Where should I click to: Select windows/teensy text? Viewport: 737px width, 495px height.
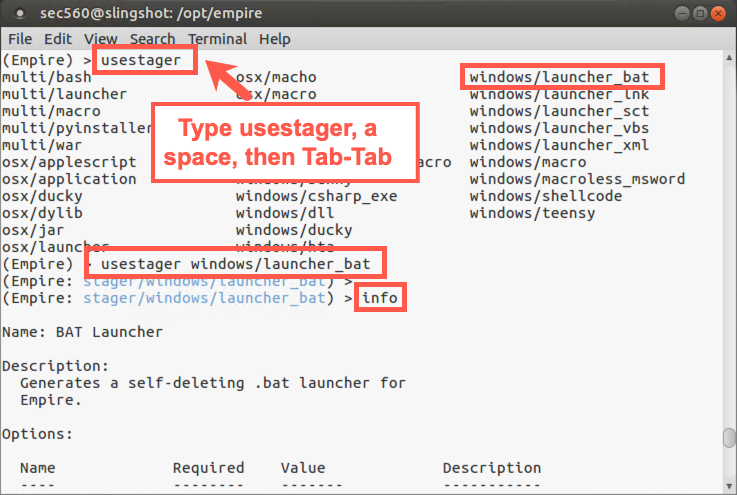click(x=532, y=213)
